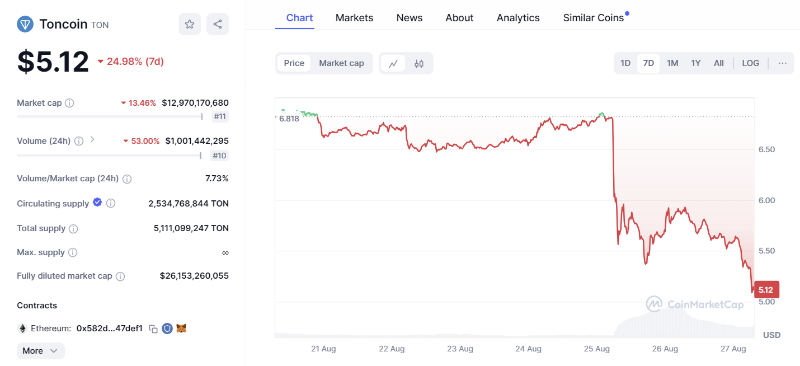Add Toncoin to watchlist with star icon

pos(189,24)
